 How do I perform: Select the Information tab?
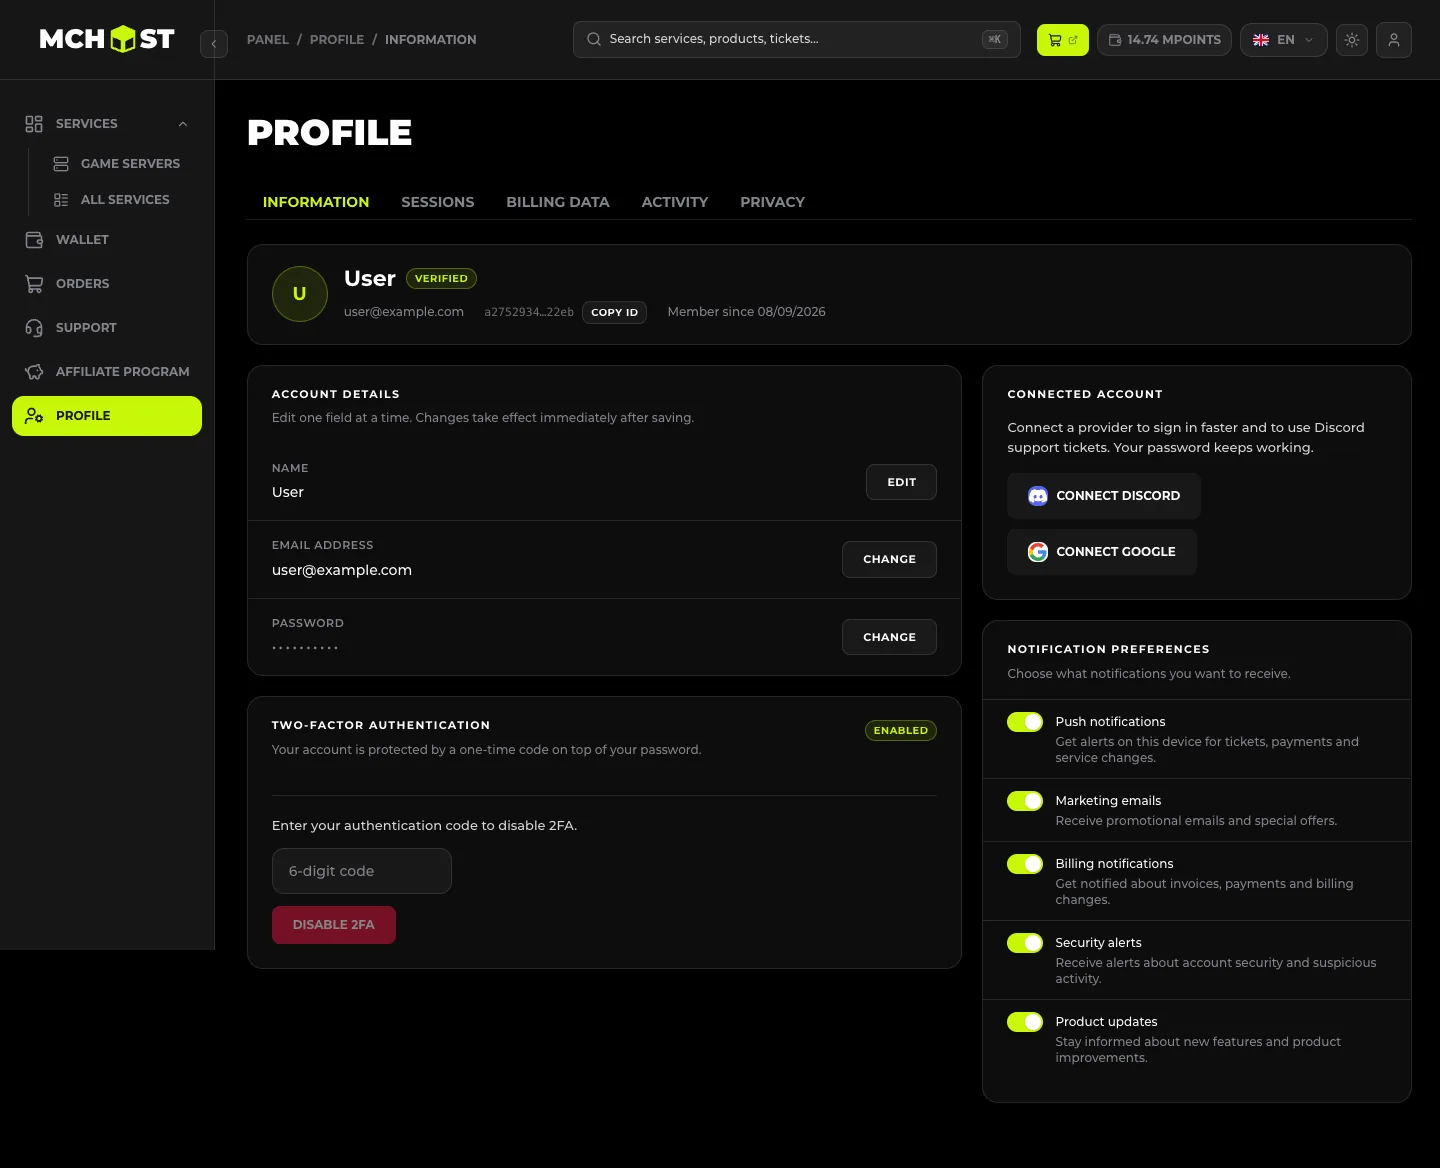pos(316,202)
